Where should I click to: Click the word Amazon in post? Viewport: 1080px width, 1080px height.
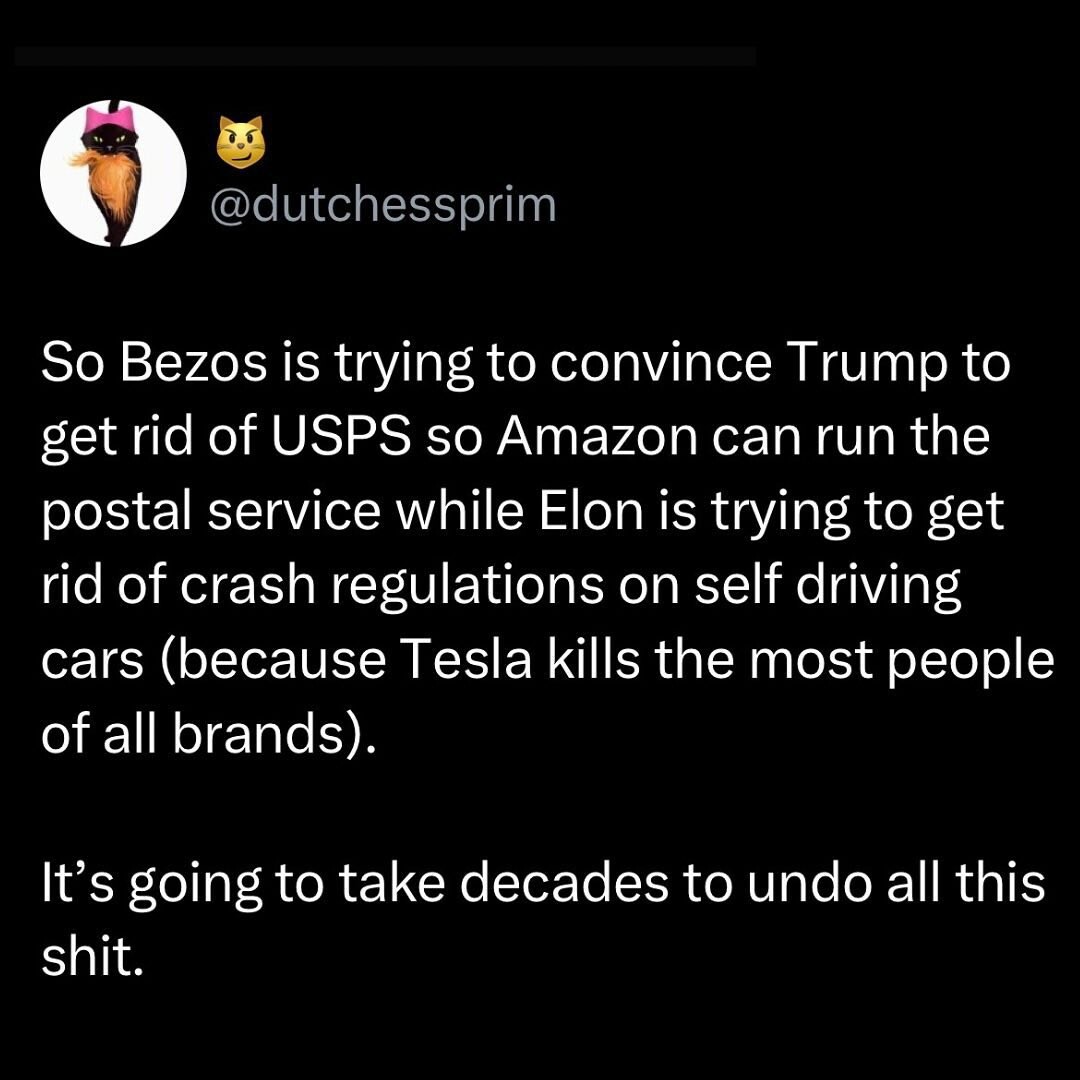pyautogui.click(x=597, y=437)
